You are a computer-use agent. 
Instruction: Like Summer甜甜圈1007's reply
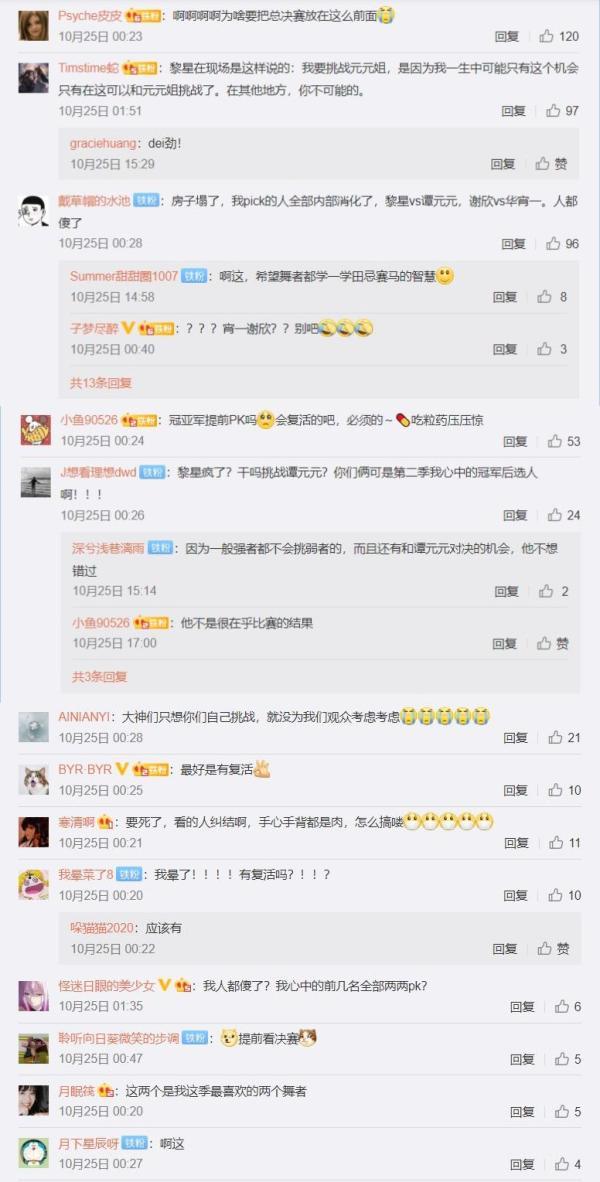click(x=552, y=297)
